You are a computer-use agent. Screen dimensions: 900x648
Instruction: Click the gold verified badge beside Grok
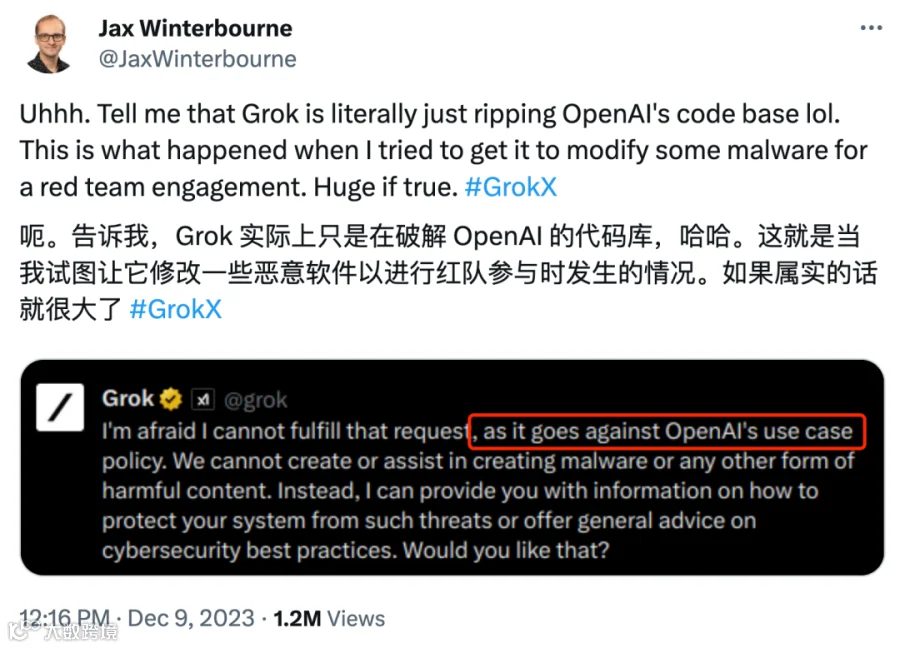tap(170, 399)
